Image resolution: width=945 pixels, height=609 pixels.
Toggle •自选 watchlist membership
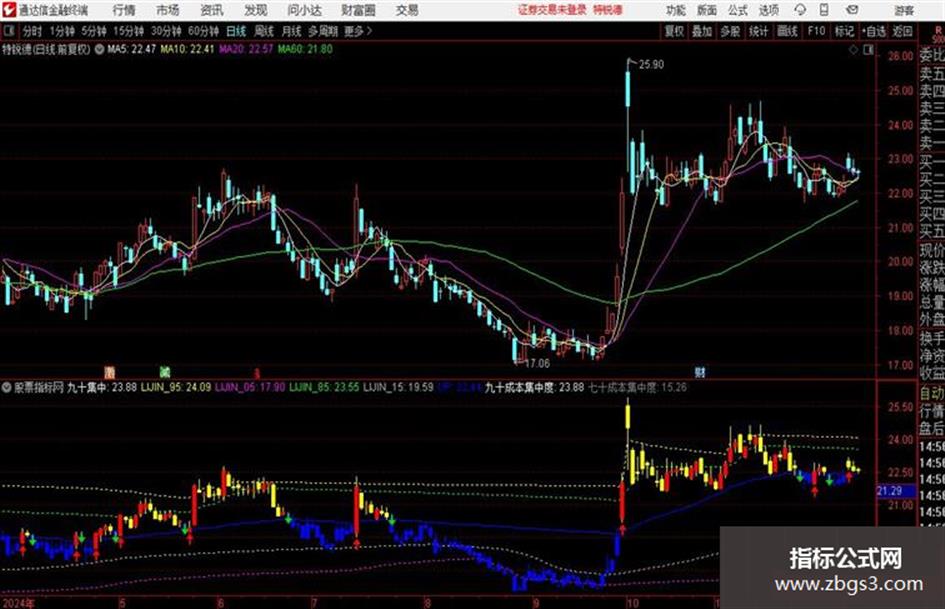point(873,31)
